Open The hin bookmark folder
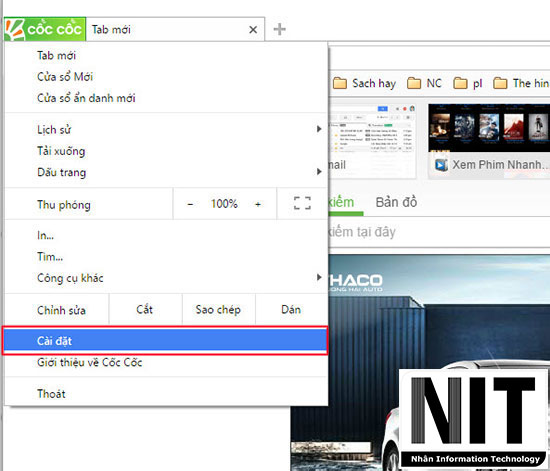The height and width of the screenshot is (471, 550). click(x=521, y=83)
